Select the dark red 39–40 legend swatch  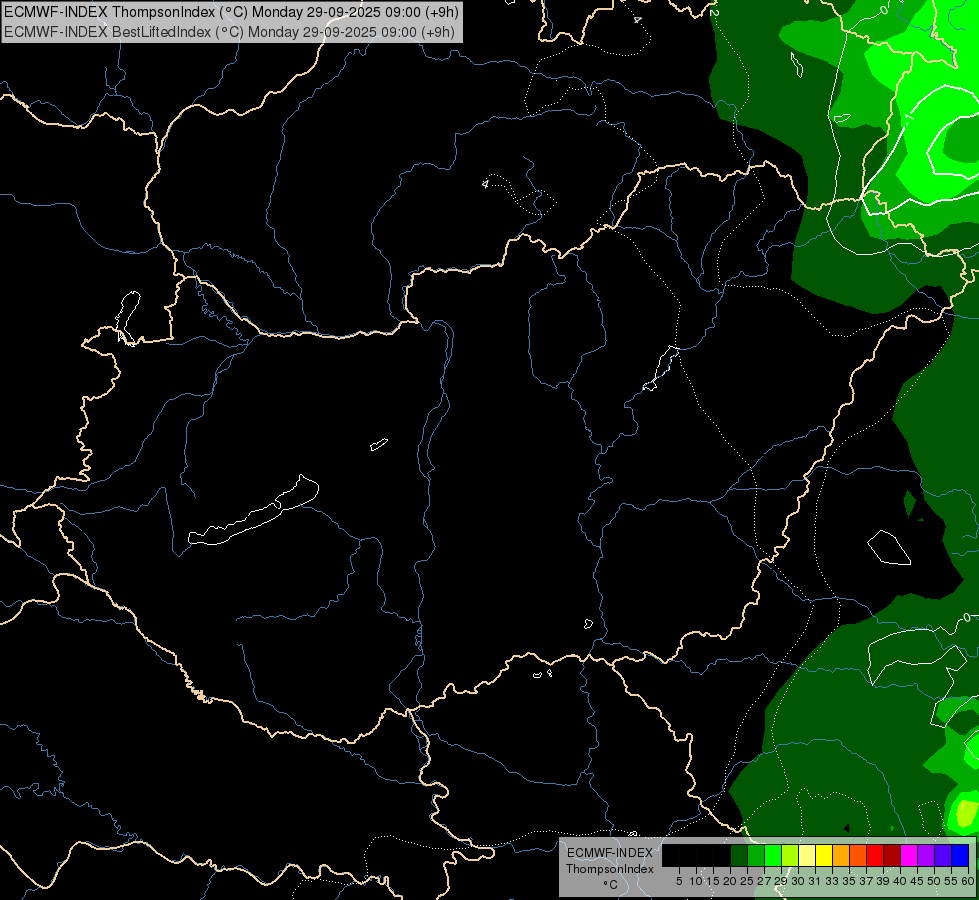892,855
